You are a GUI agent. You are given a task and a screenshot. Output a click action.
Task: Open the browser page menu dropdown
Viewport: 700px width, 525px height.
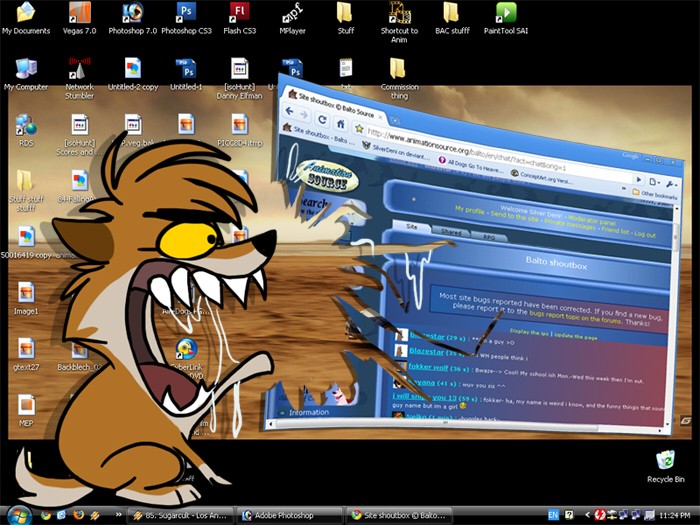pyautogui.click(x=654, y=182)
